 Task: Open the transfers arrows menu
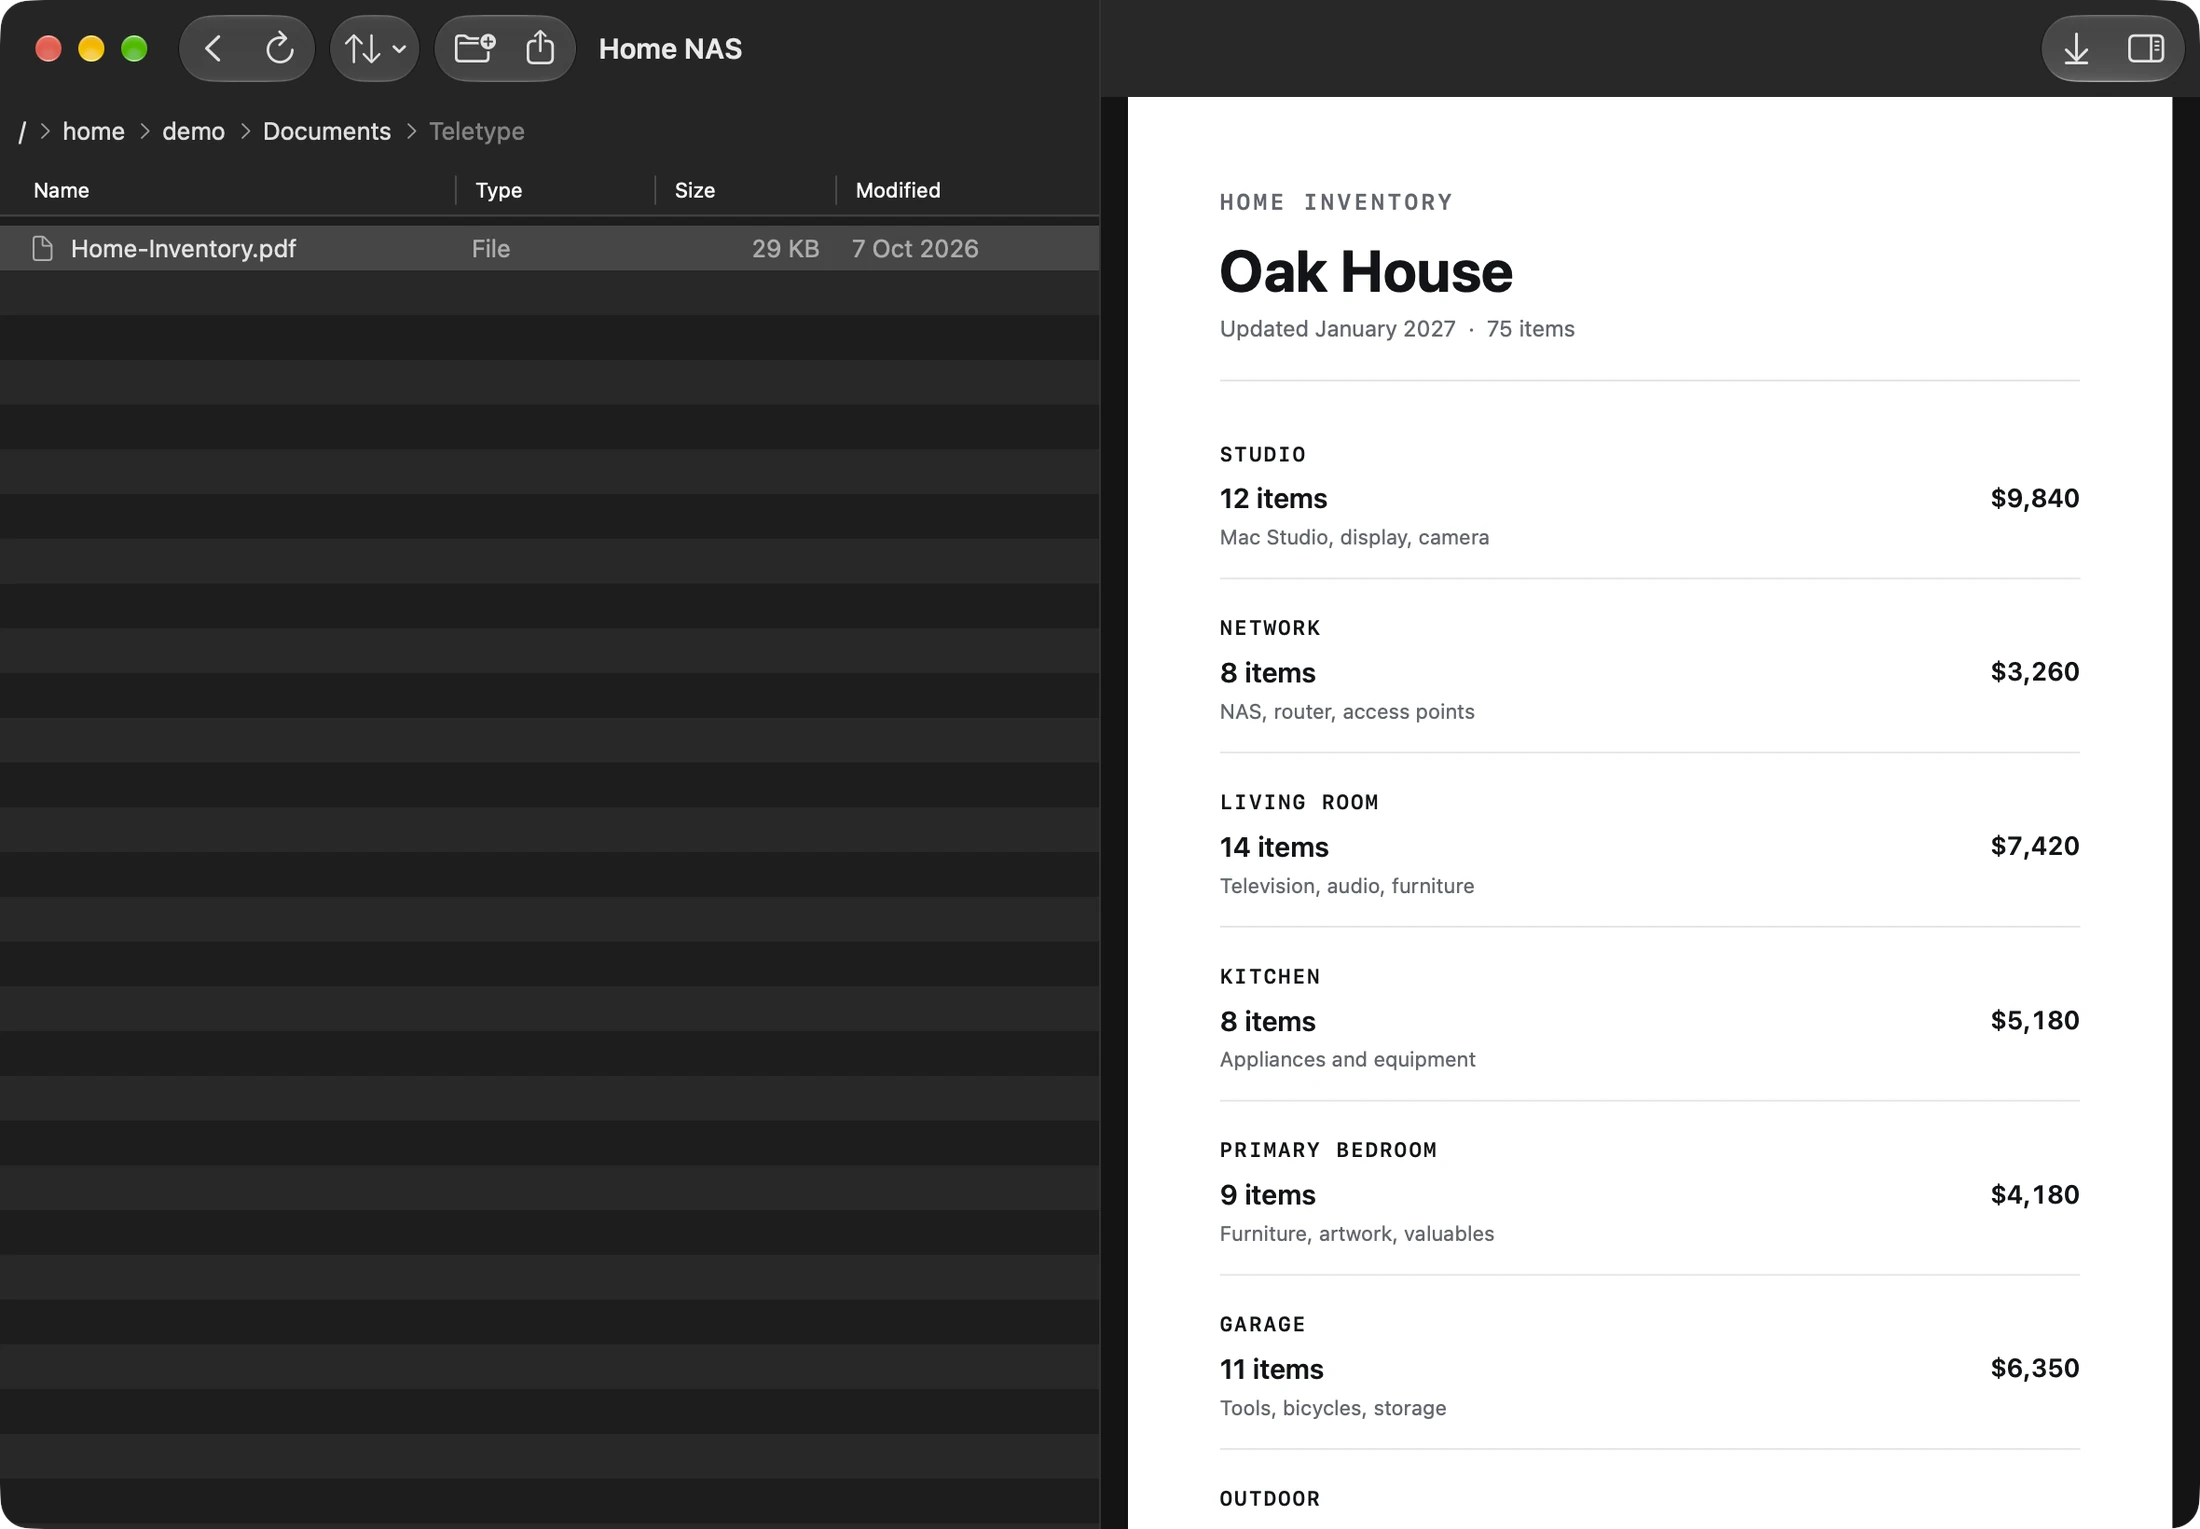(374, 48)
